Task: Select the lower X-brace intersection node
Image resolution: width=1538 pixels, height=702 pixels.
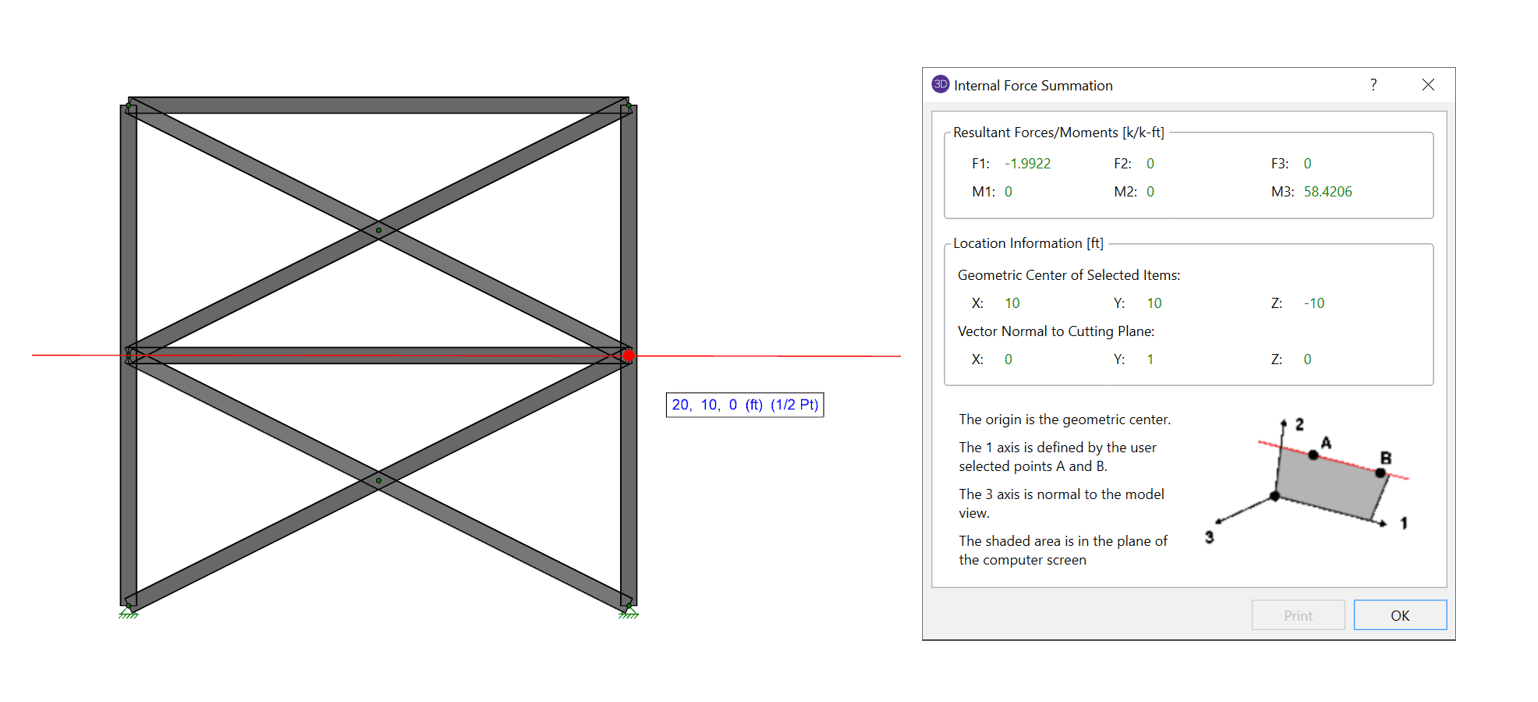Action: 378,481
